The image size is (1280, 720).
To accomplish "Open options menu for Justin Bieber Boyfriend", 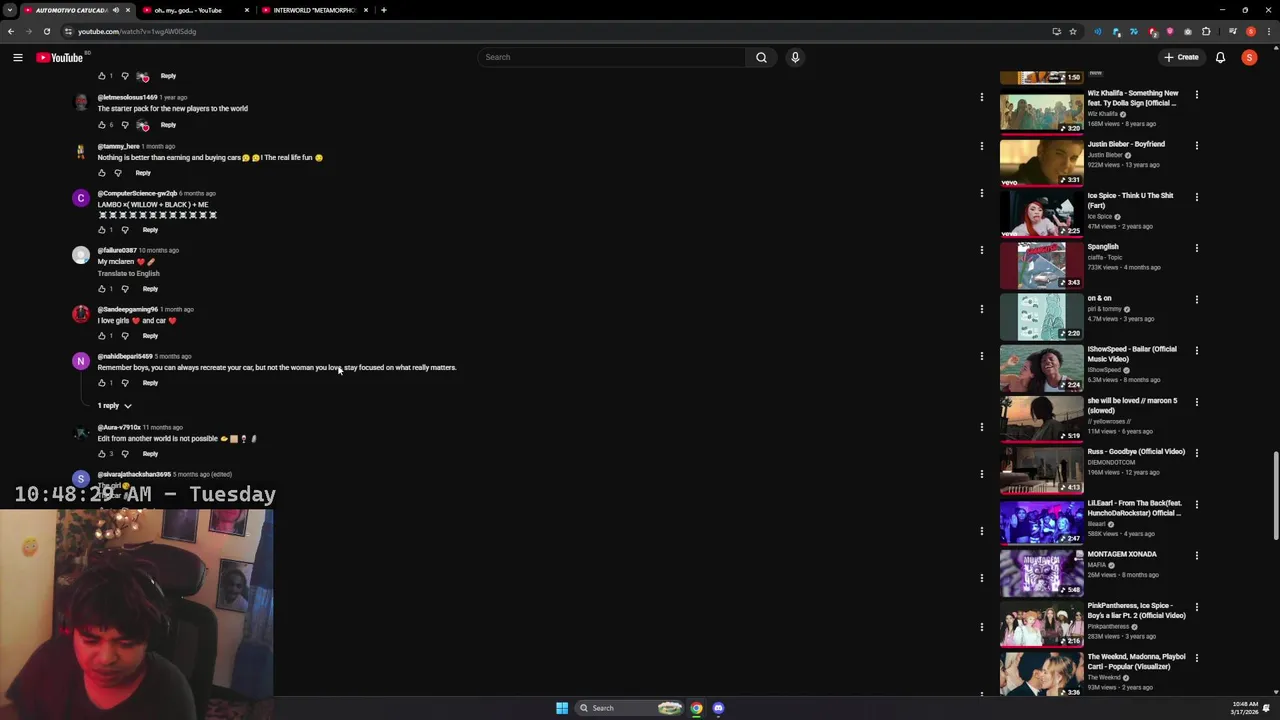I will pyautogui.click(x=1196, y=145).
